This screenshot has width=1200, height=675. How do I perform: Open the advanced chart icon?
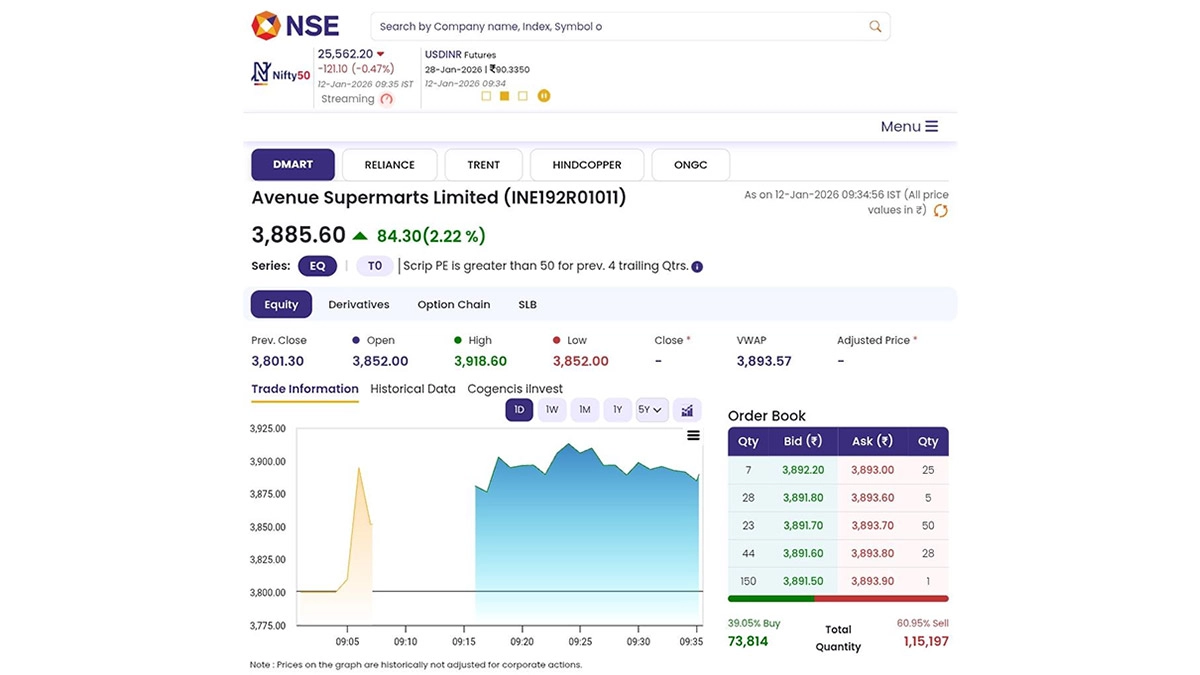pyautogui.click(x=687, y=410)
